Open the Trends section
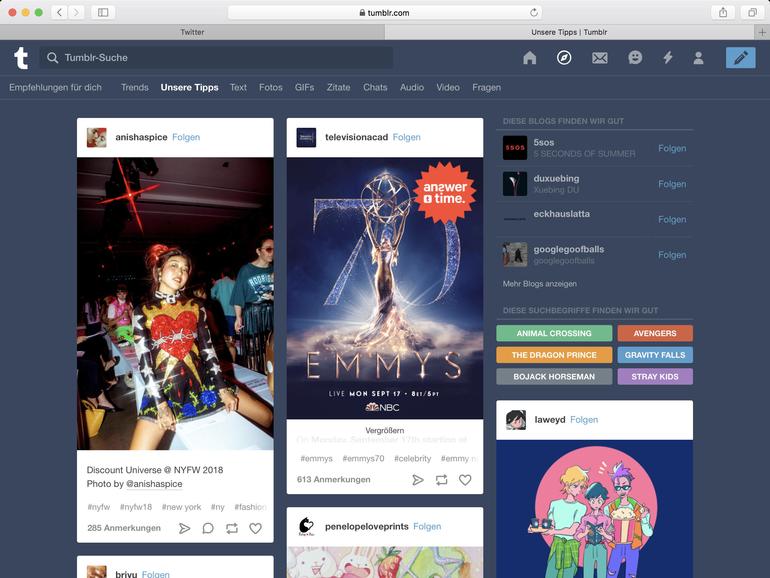 (135, 87)
